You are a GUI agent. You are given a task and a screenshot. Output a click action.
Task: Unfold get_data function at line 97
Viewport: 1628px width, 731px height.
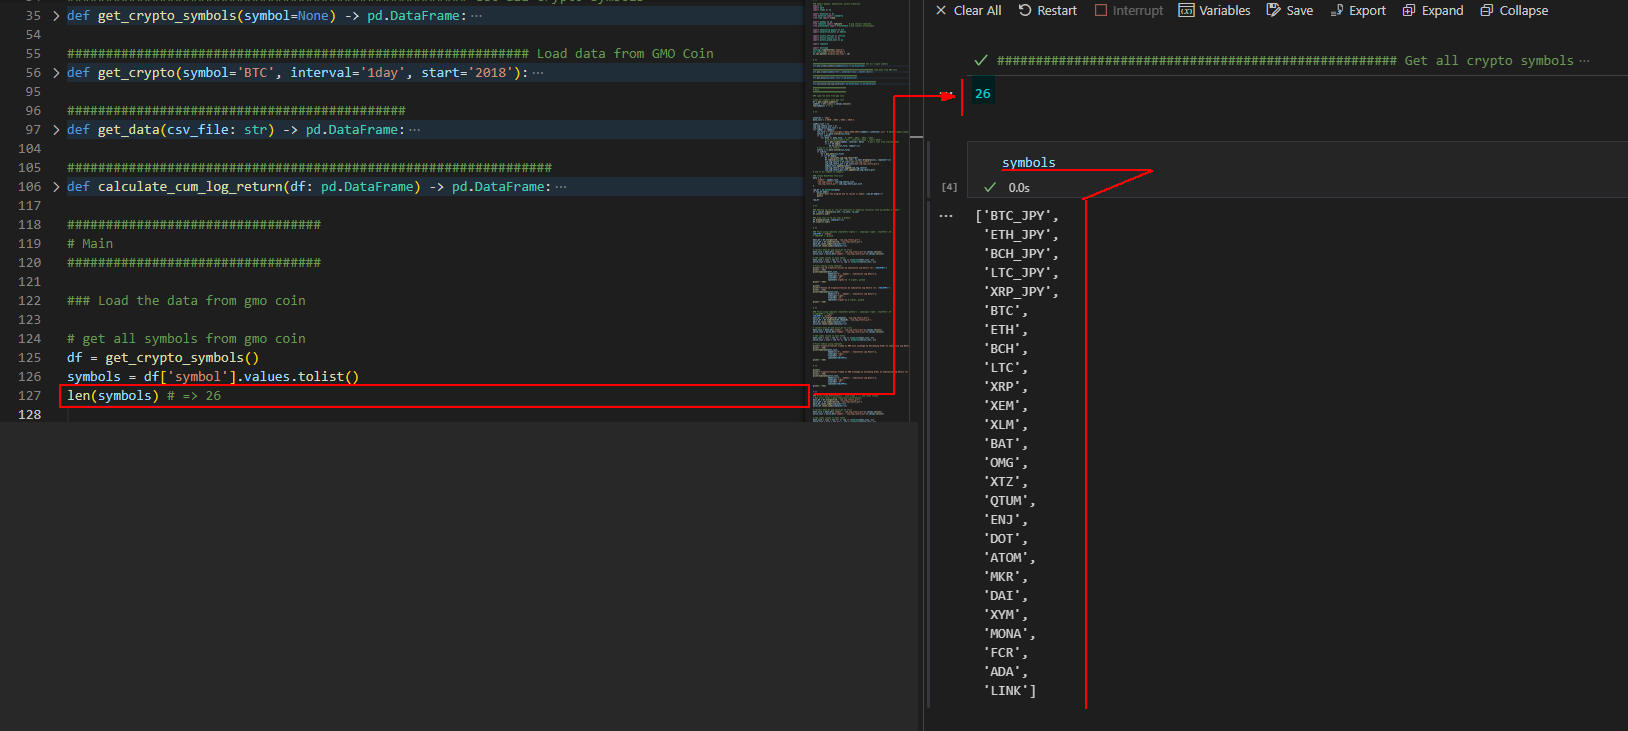point(56,130)
